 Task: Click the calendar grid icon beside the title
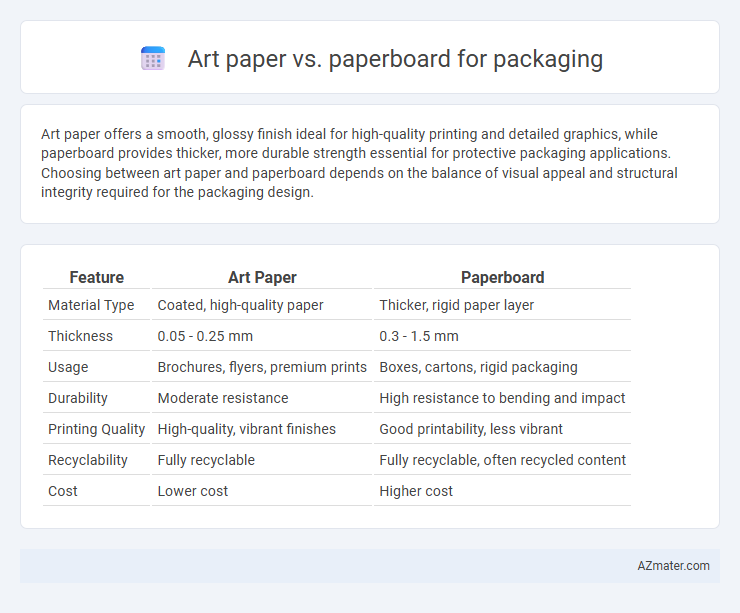(153, 59)
